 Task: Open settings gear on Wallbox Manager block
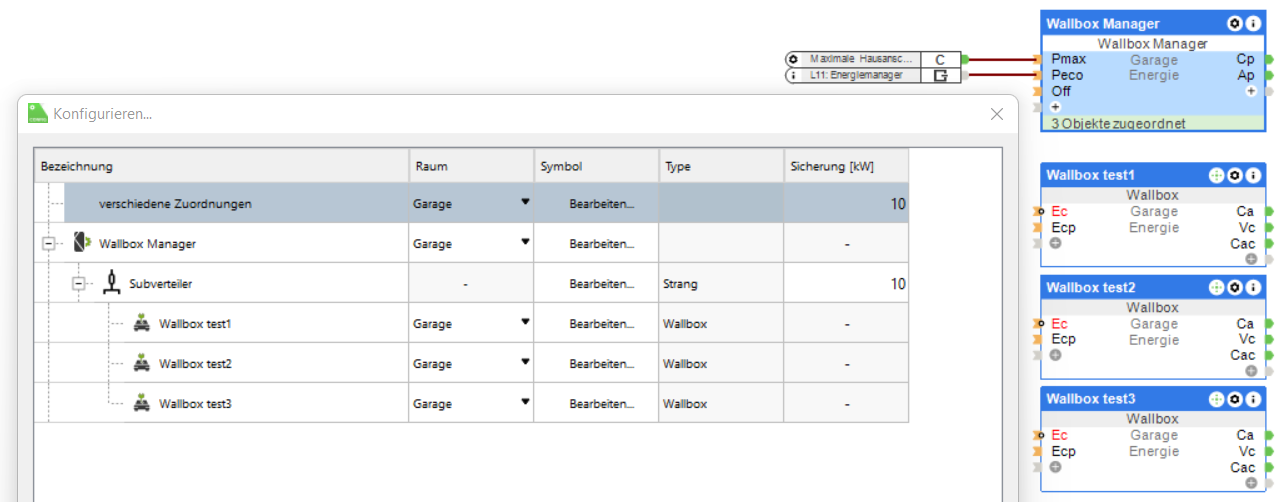click(1235, 24)
